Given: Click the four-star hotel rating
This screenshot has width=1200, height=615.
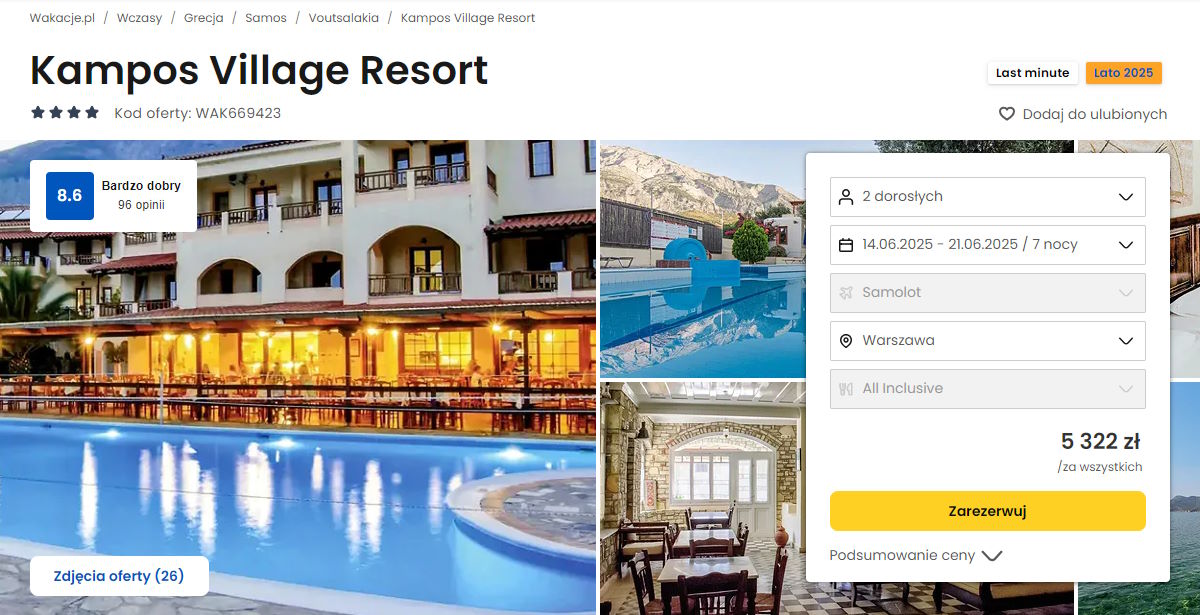Looking at the screenshot, I should point(65,113).
